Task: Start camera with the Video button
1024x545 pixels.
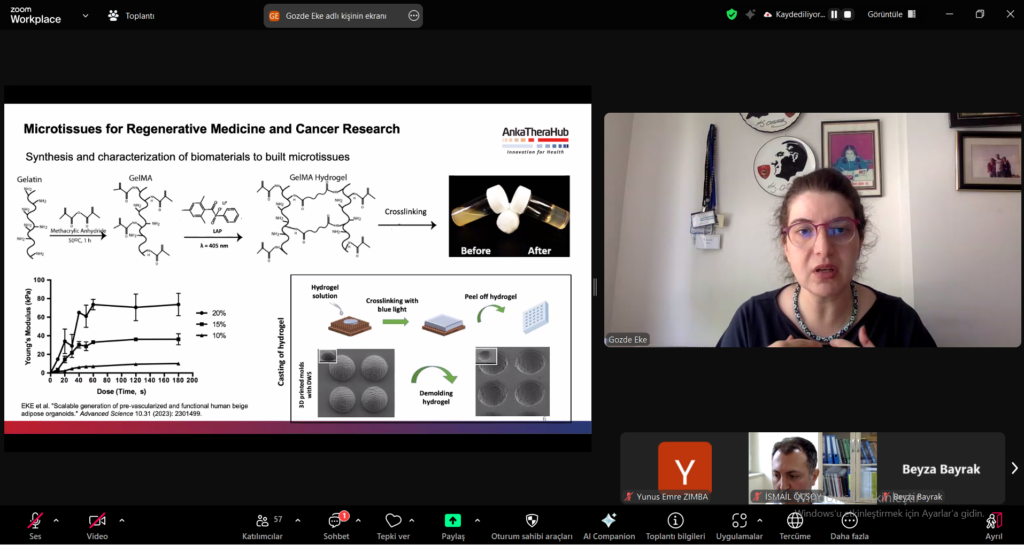Action: point(97,525)
